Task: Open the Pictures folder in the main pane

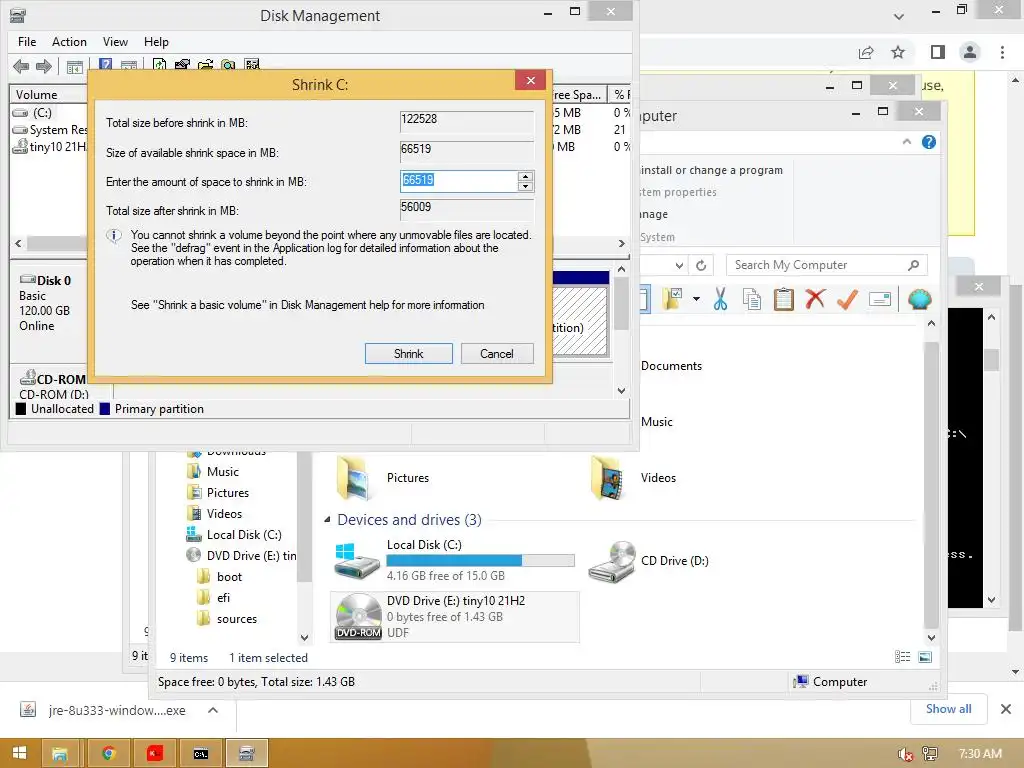Action: (x=385, y=478)
